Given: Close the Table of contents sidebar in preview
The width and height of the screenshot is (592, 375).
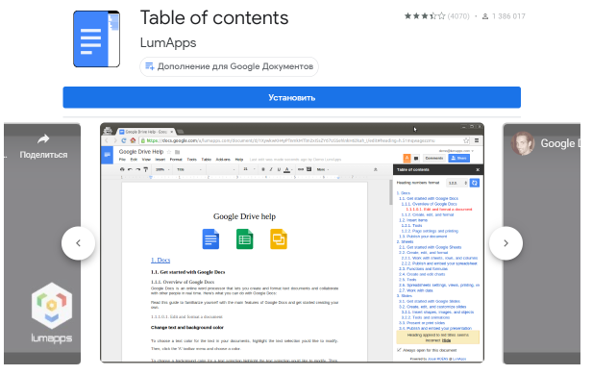Looking at the screenshot, I should [477, 170].
